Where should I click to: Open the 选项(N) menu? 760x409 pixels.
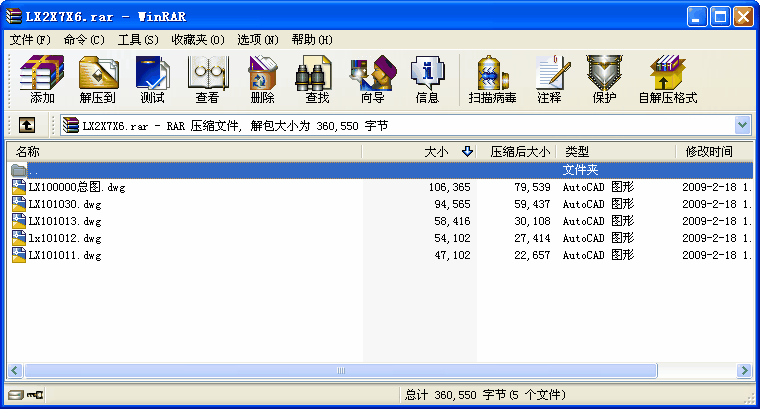click(x=258, y=40)
